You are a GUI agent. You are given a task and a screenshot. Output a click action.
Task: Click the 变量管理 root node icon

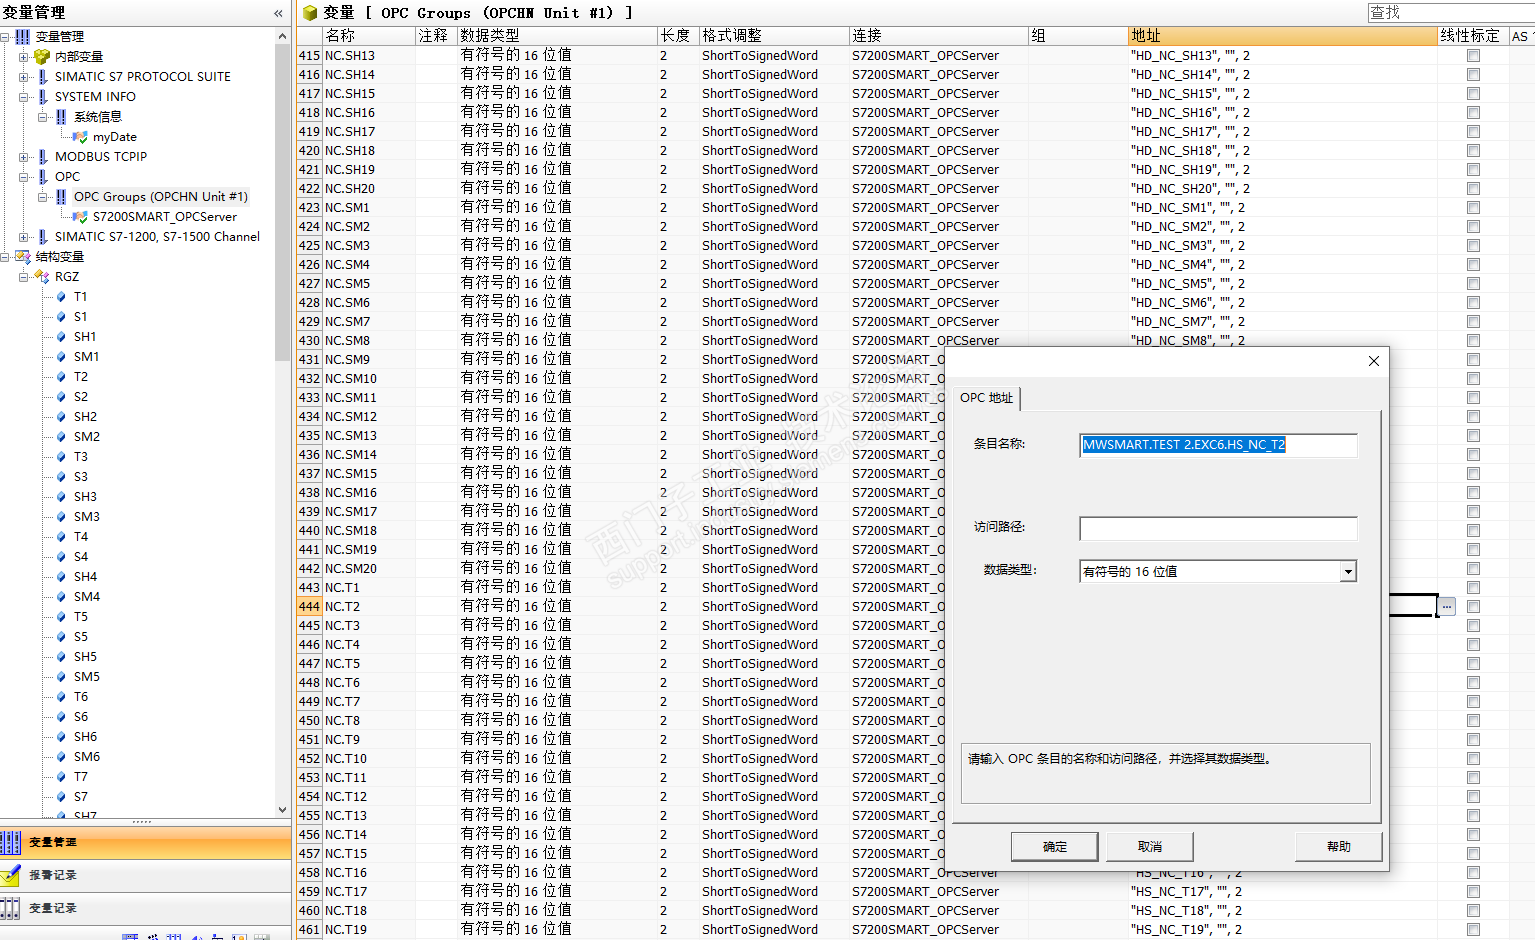22,36
